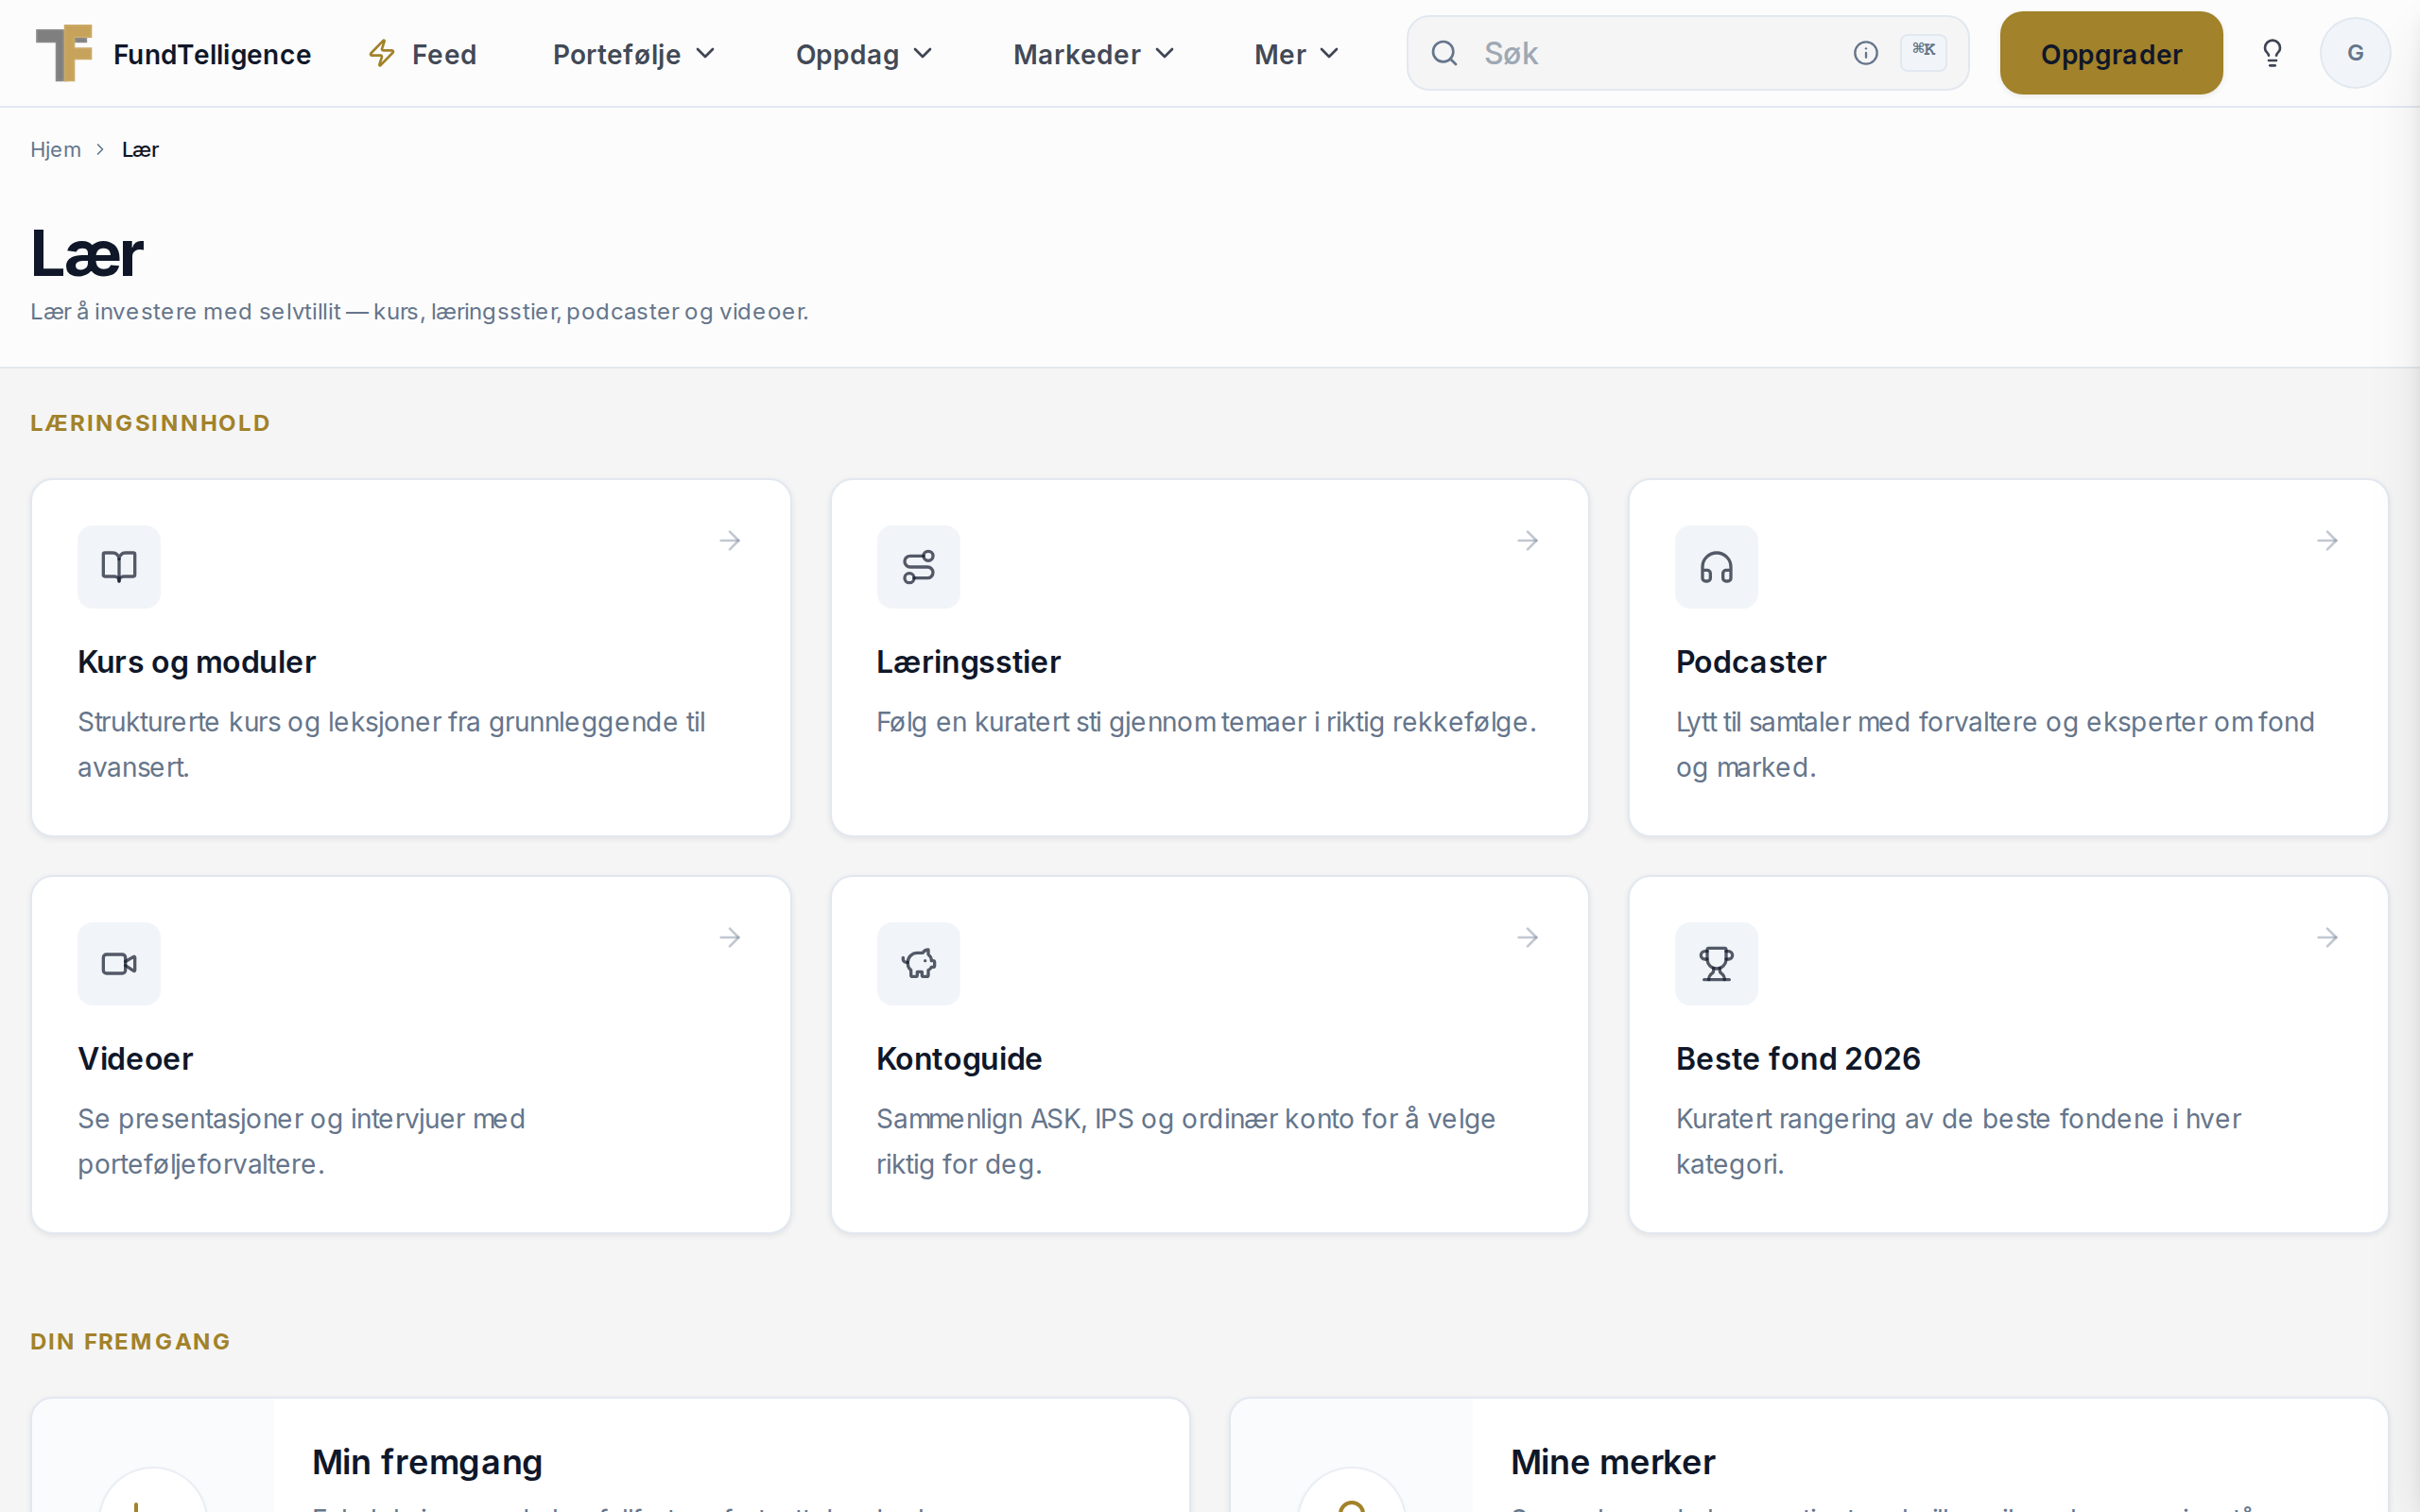This screenshot has width=2420, height=1512.
Task: Click the open book icon for Kurs og moduler
Action: click(x=119, y=567)
